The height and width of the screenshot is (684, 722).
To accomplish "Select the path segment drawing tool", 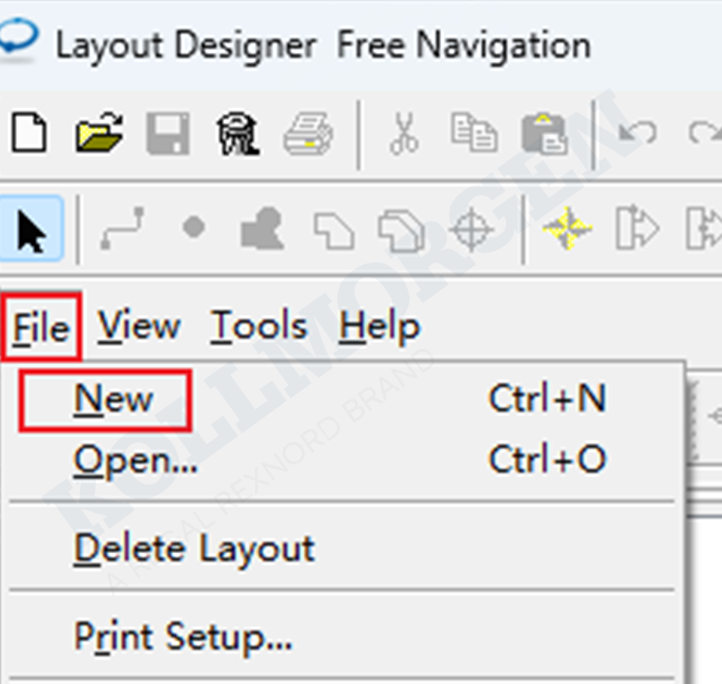I will [123, 230].
